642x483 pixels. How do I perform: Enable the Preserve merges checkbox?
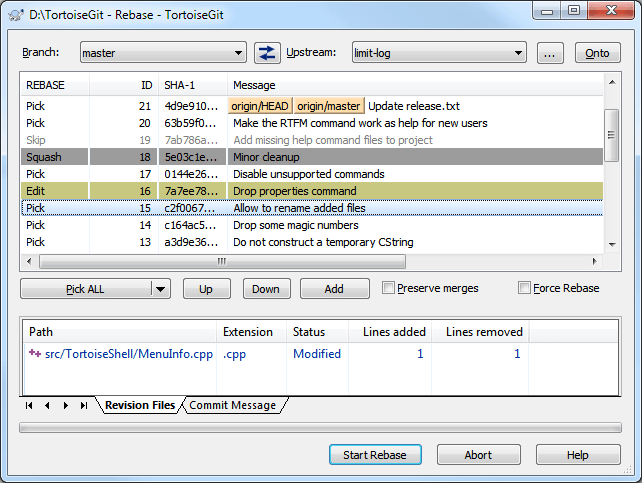point(388,288)
